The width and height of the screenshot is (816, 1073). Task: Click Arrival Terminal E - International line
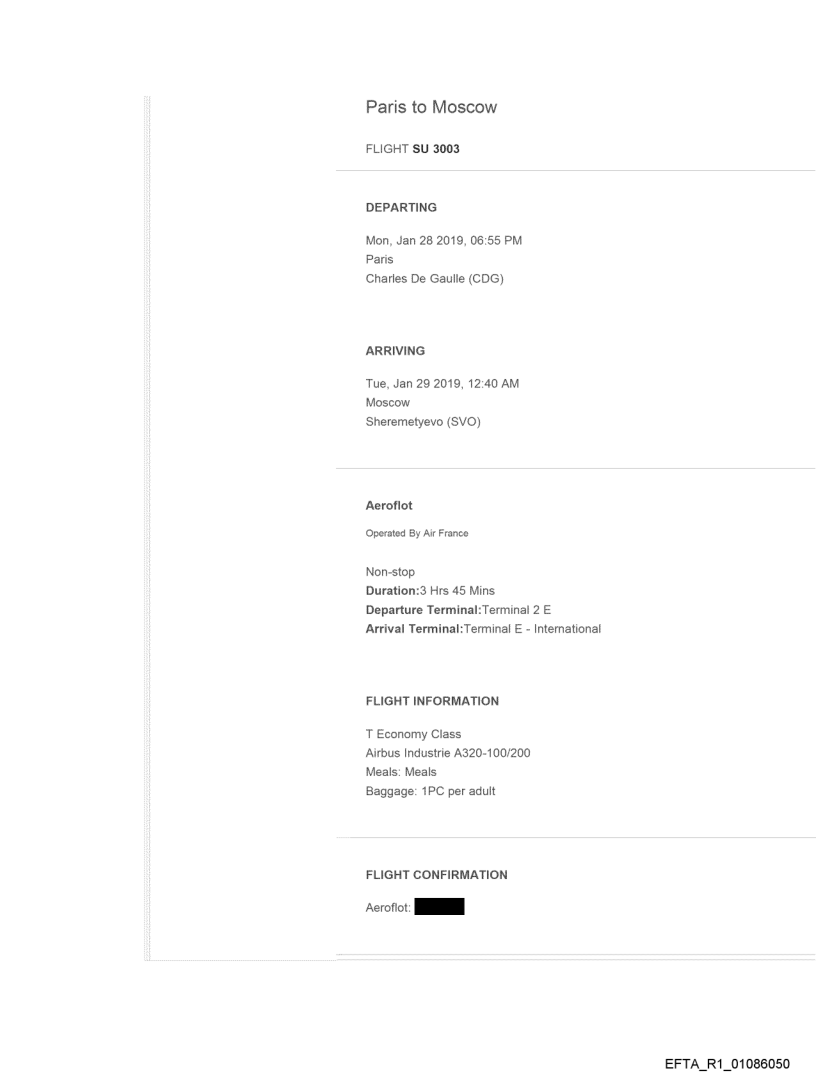pyautogui.click(x=483, y=628)
